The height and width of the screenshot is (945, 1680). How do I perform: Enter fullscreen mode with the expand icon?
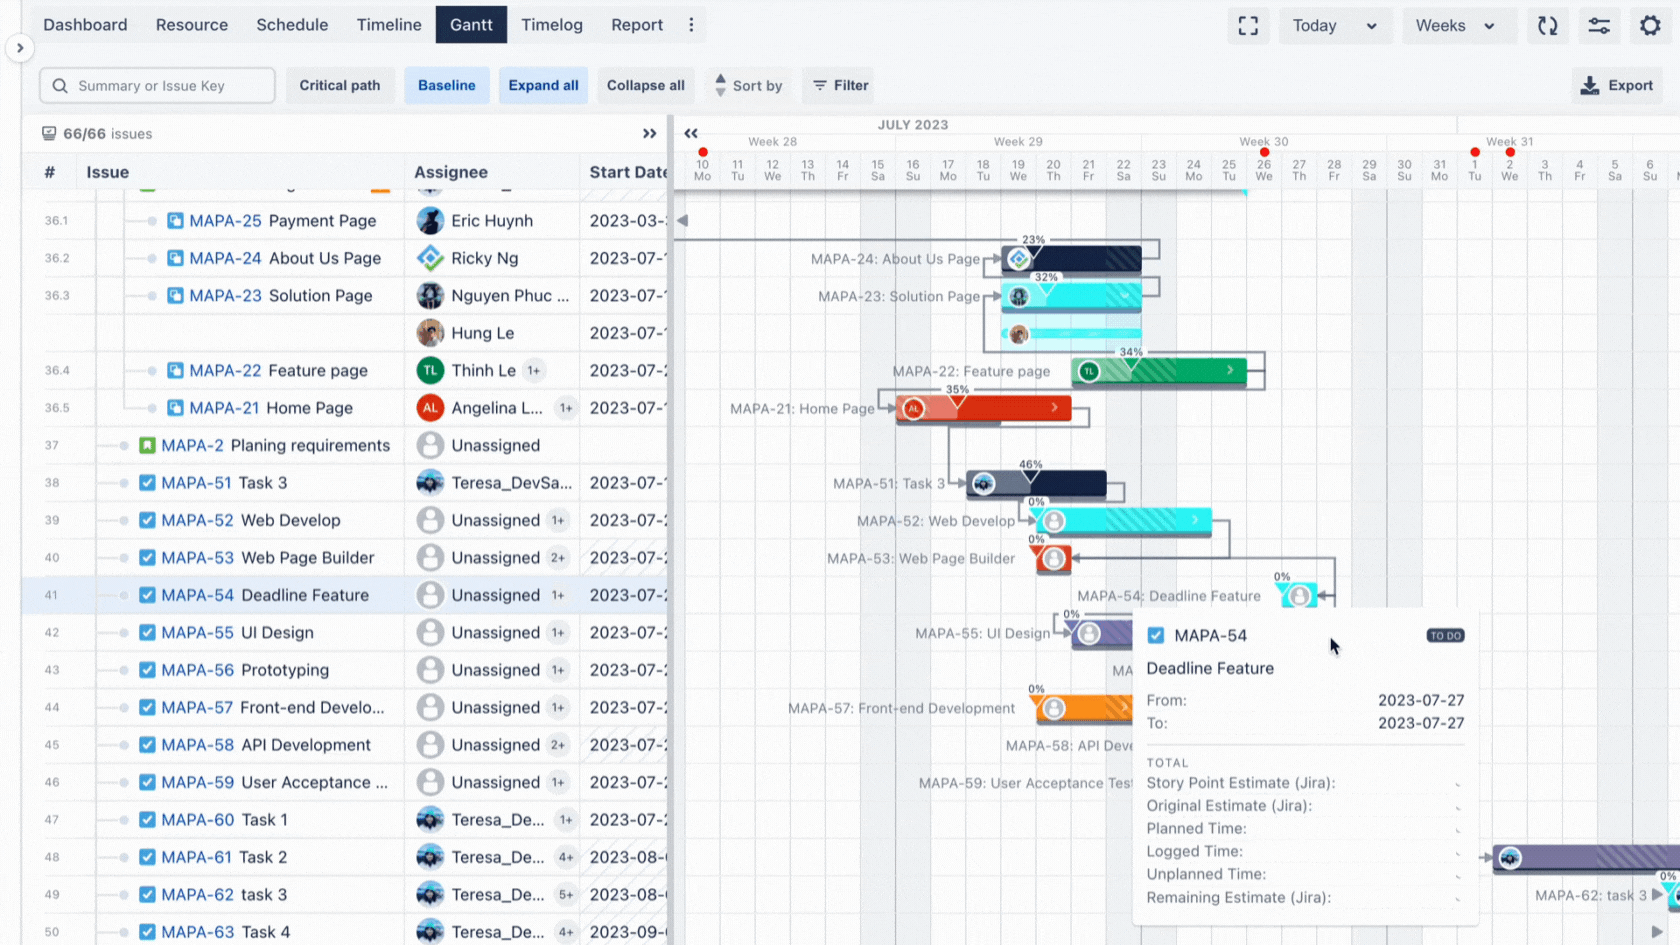(1248, 26)
